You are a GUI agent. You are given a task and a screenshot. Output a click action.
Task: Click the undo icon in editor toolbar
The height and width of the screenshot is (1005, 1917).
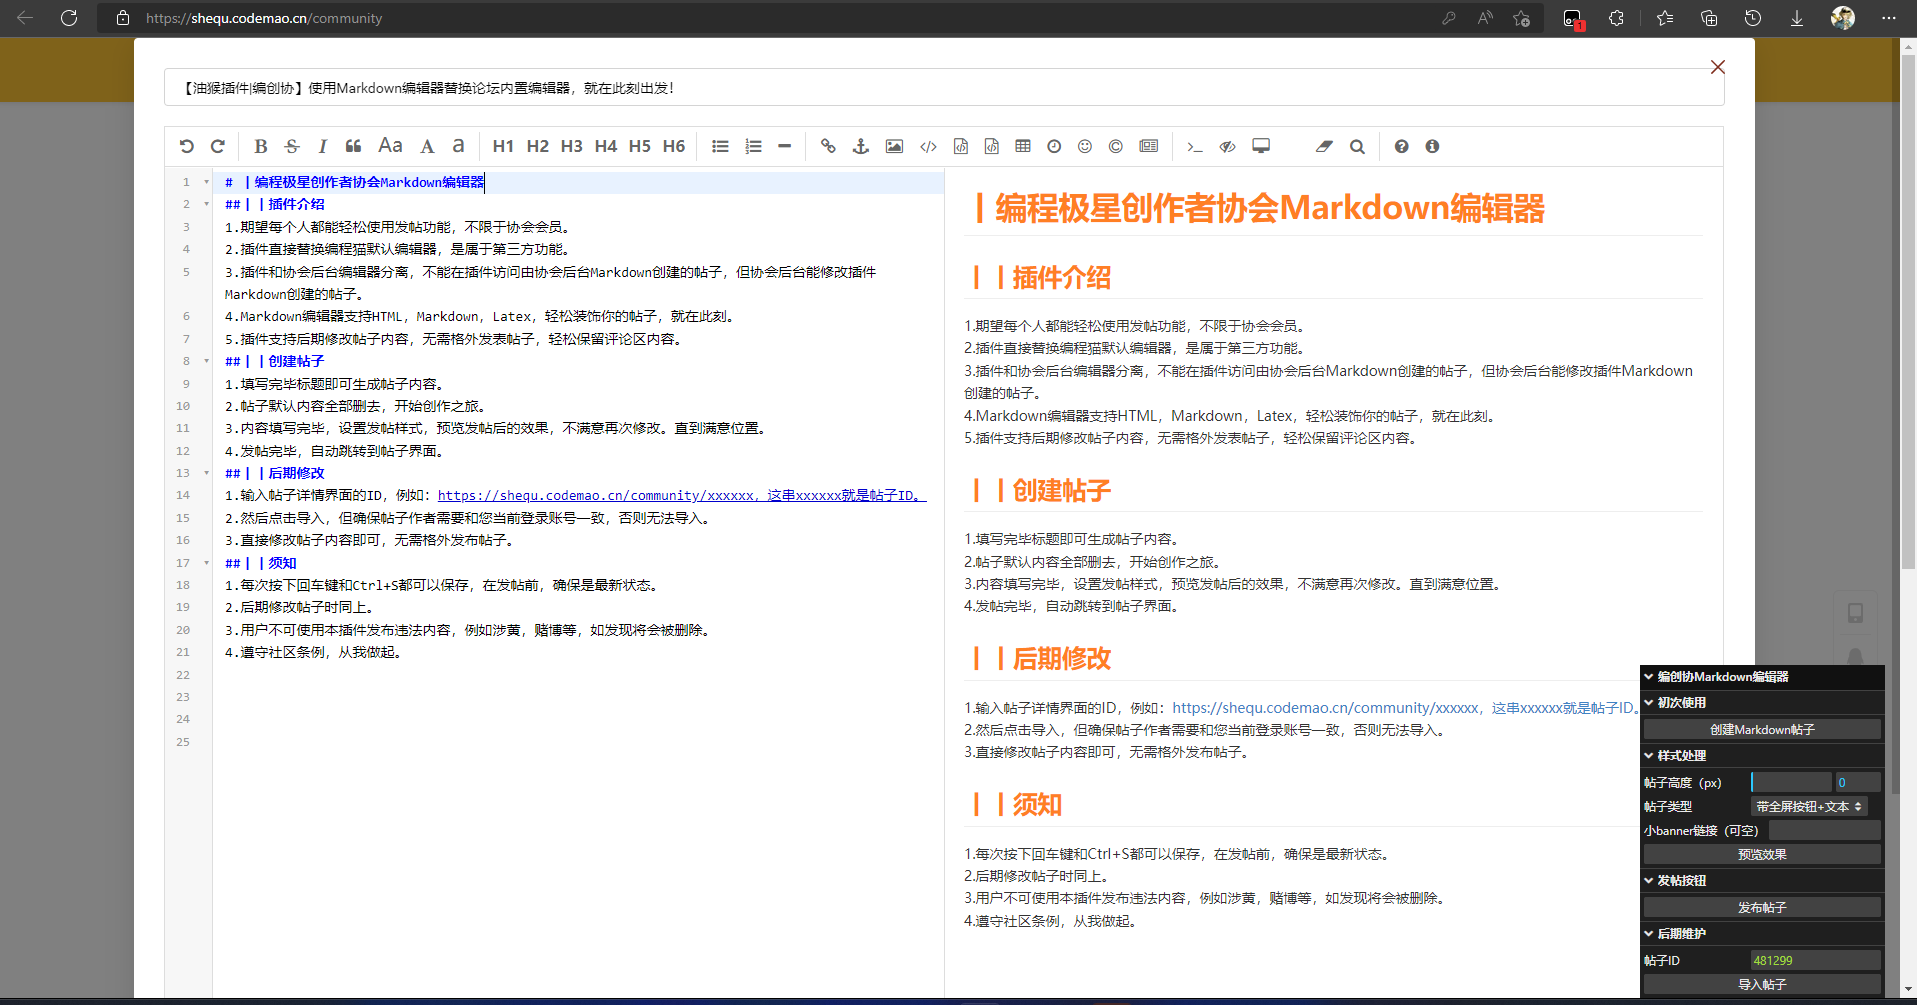coord(186,146)
